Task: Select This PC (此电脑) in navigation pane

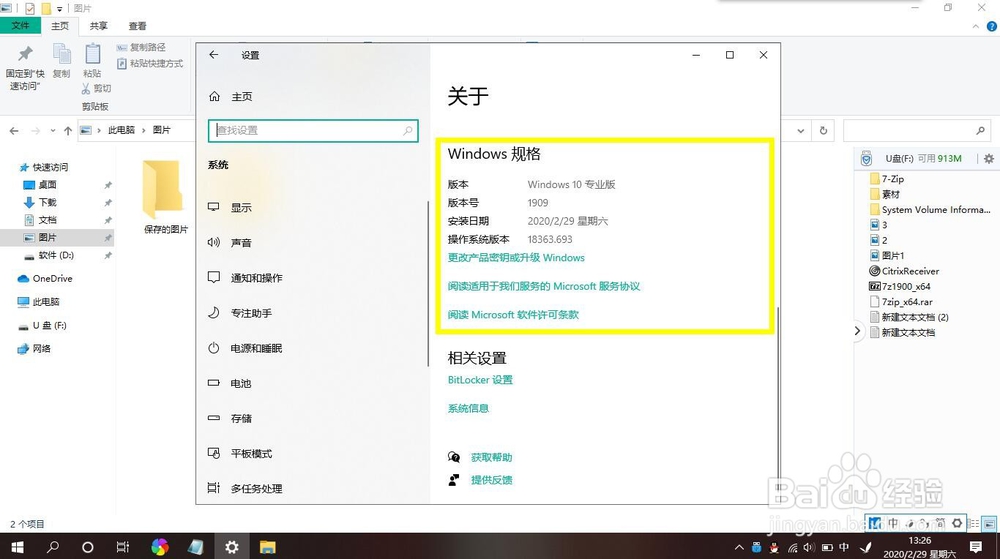Action: click(38, 301)
